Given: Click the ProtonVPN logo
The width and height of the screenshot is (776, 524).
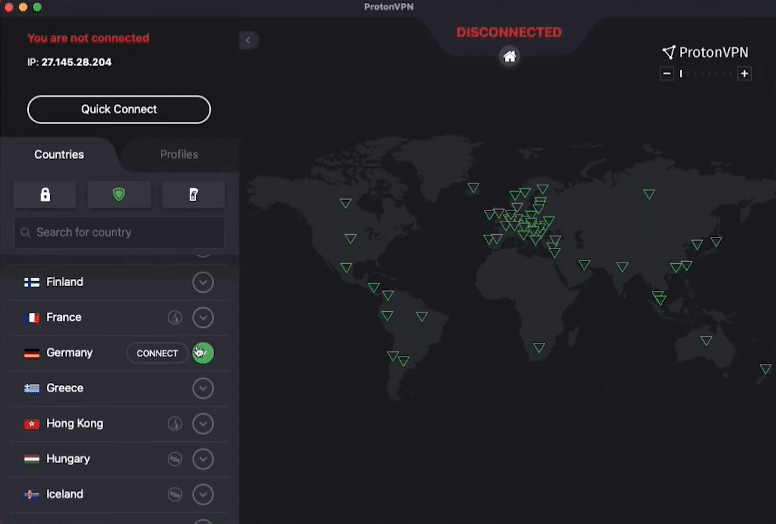Looking at the screenshot, I should point(705,52).
